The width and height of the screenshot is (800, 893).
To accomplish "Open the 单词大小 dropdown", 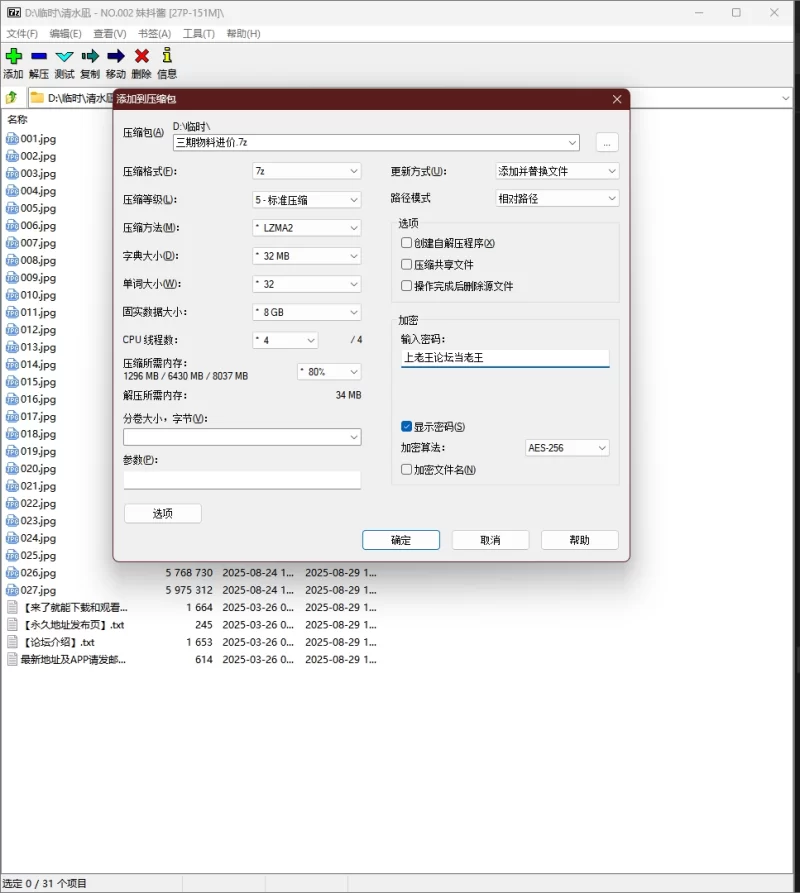I will (306, 284).
